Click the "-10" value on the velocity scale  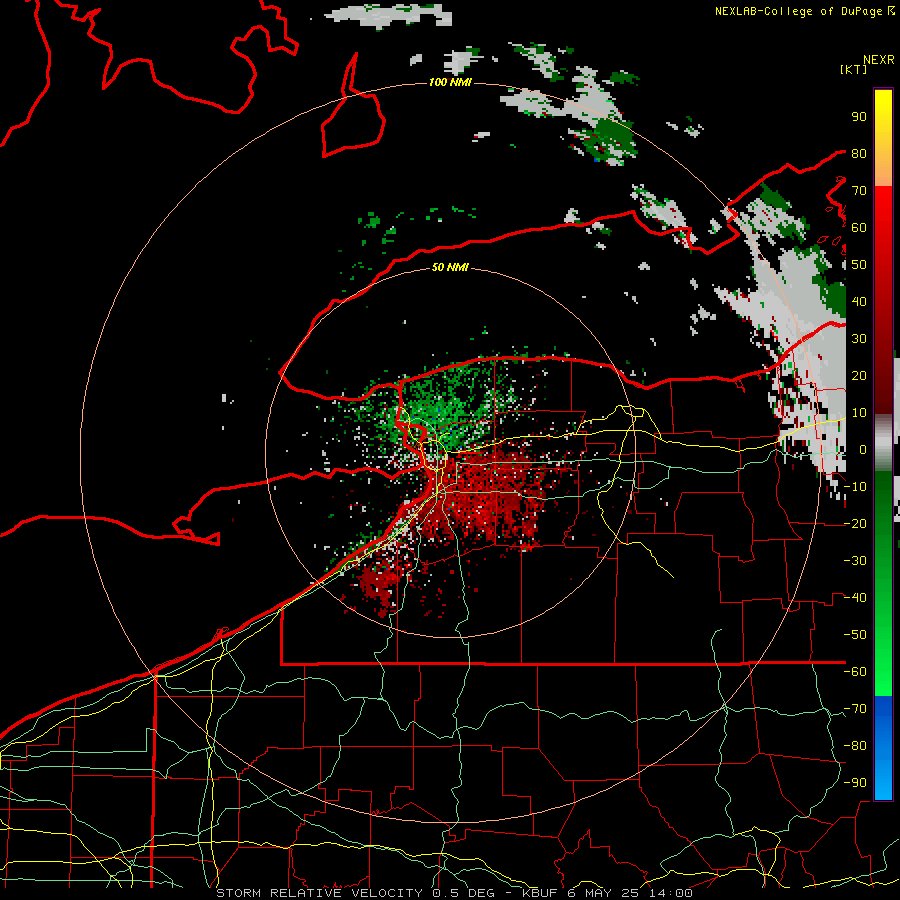coord(855,487)
